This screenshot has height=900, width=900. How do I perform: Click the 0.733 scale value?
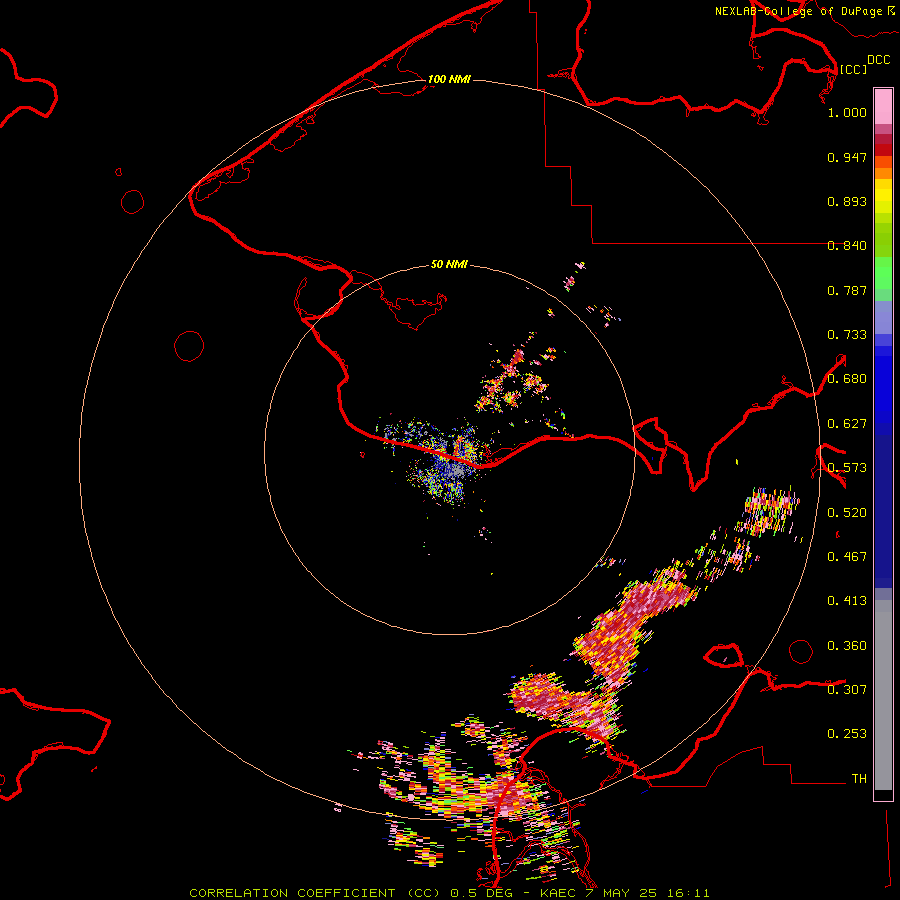[847, 335]
